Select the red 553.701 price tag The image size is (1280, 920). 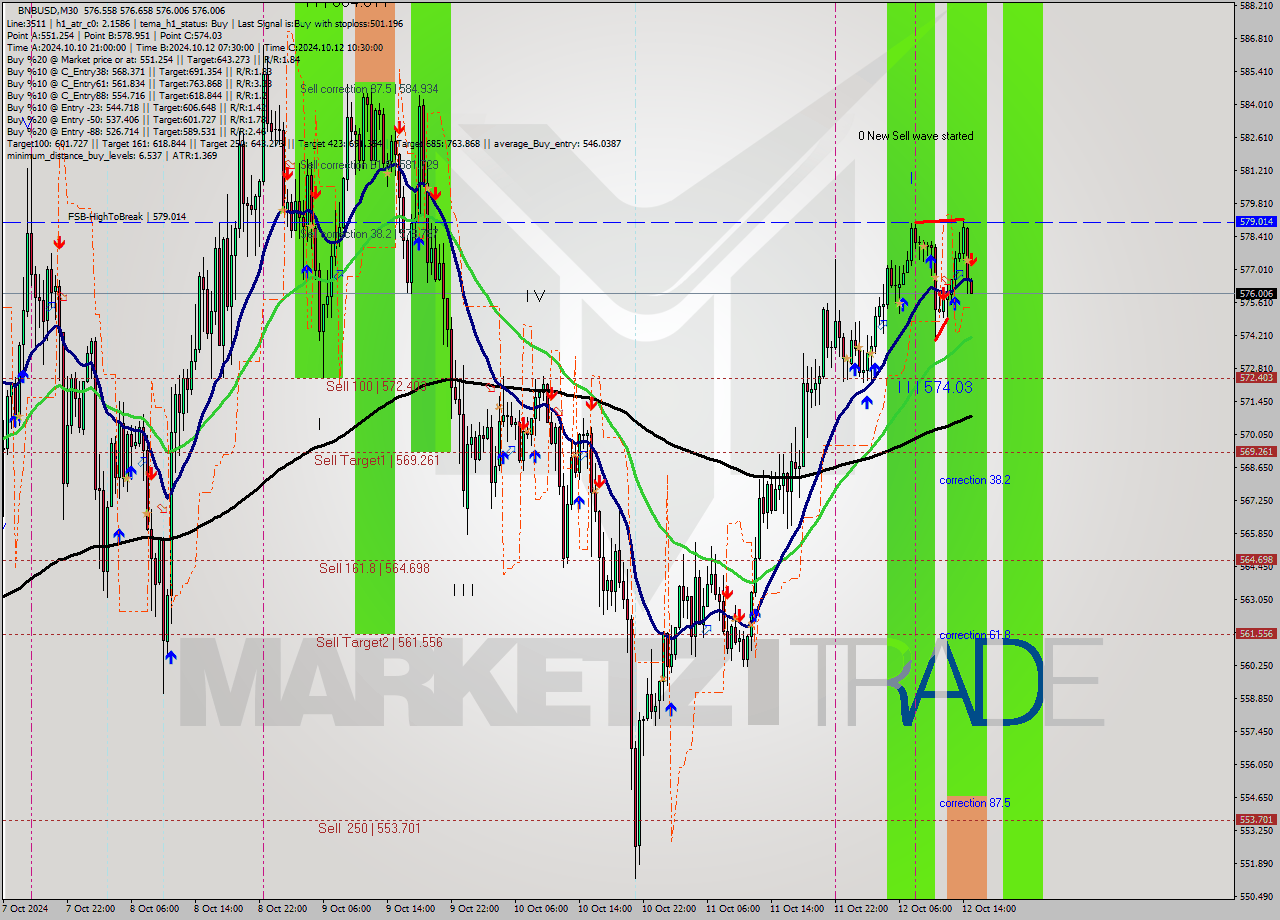[x=1256, y=820]
